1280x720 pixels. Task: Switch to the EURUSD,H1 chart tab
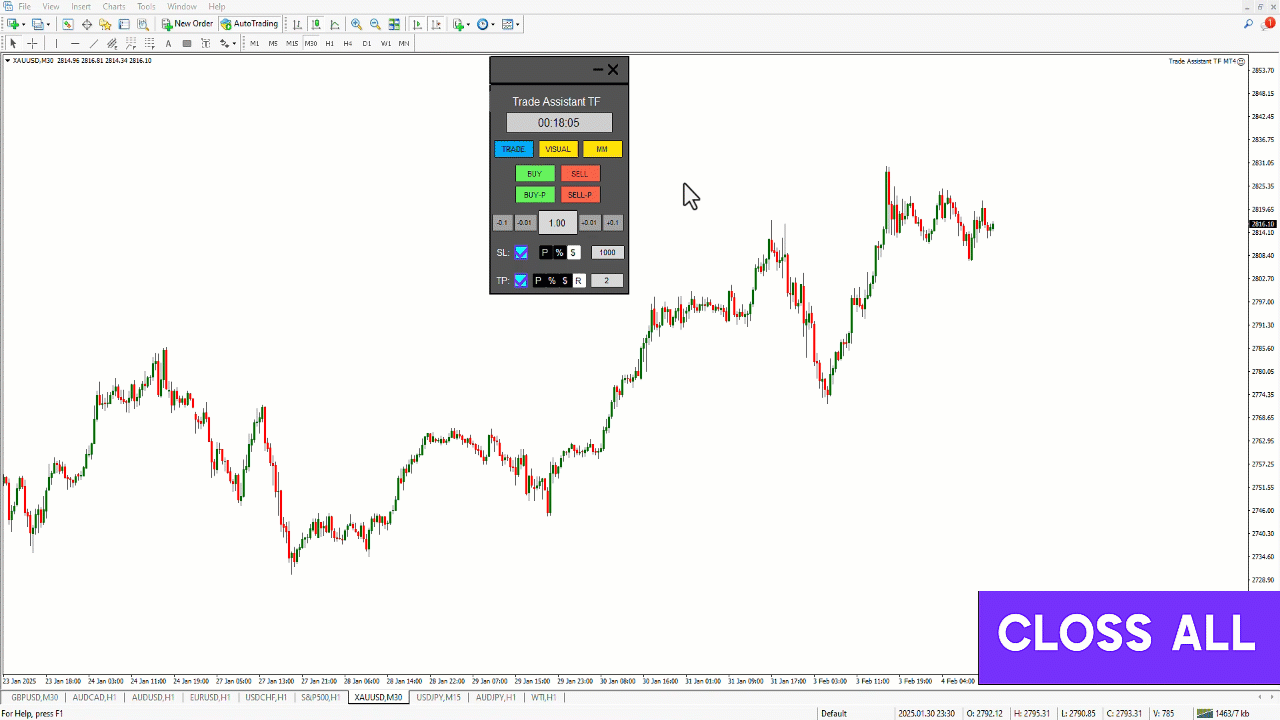tap(211, 697)
